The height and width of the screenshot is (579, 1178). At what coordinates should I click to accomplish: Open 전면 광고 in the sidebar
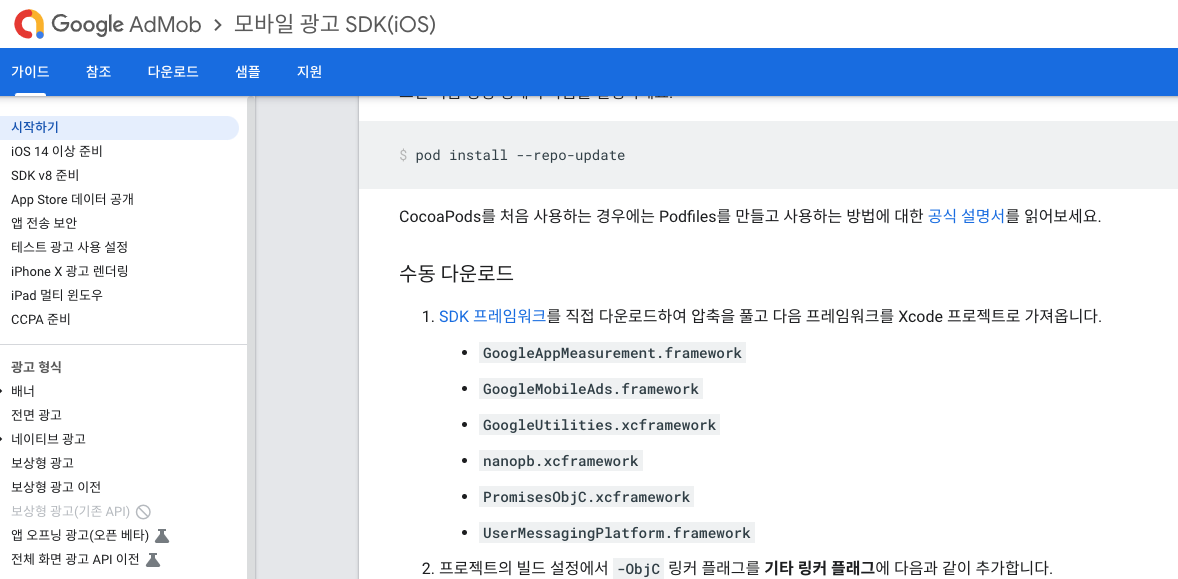tap(36, 415)
